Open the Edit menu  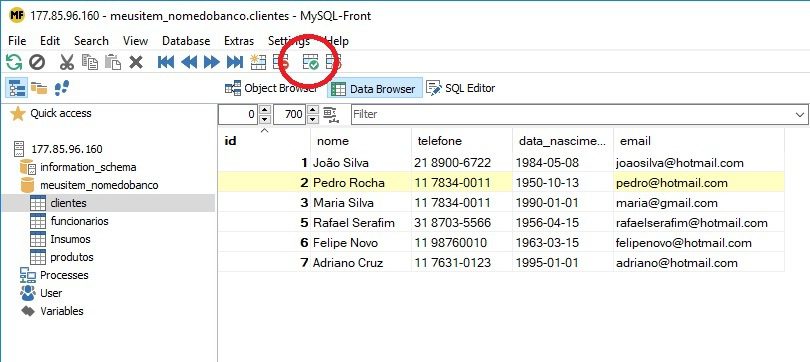coord(50,41)
